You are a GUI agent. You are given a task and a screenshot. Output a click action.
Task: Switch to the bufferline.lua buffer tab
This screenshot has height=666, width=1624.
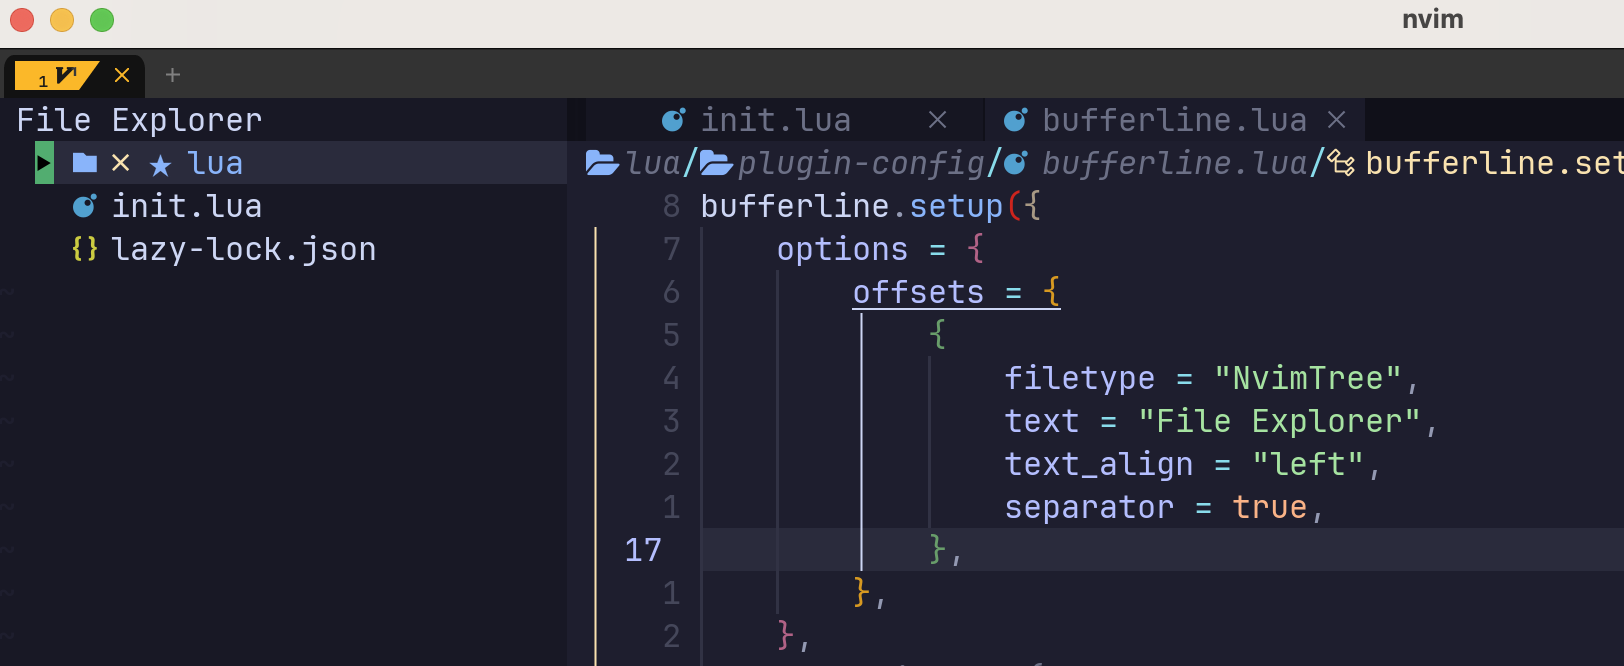pyautogui.click(x=1173, y=120)
